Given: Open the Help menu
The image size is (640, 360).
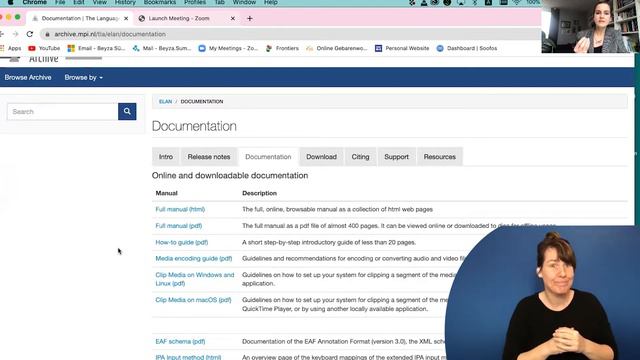Looking at the screenshot, I should tap(271, 2).
